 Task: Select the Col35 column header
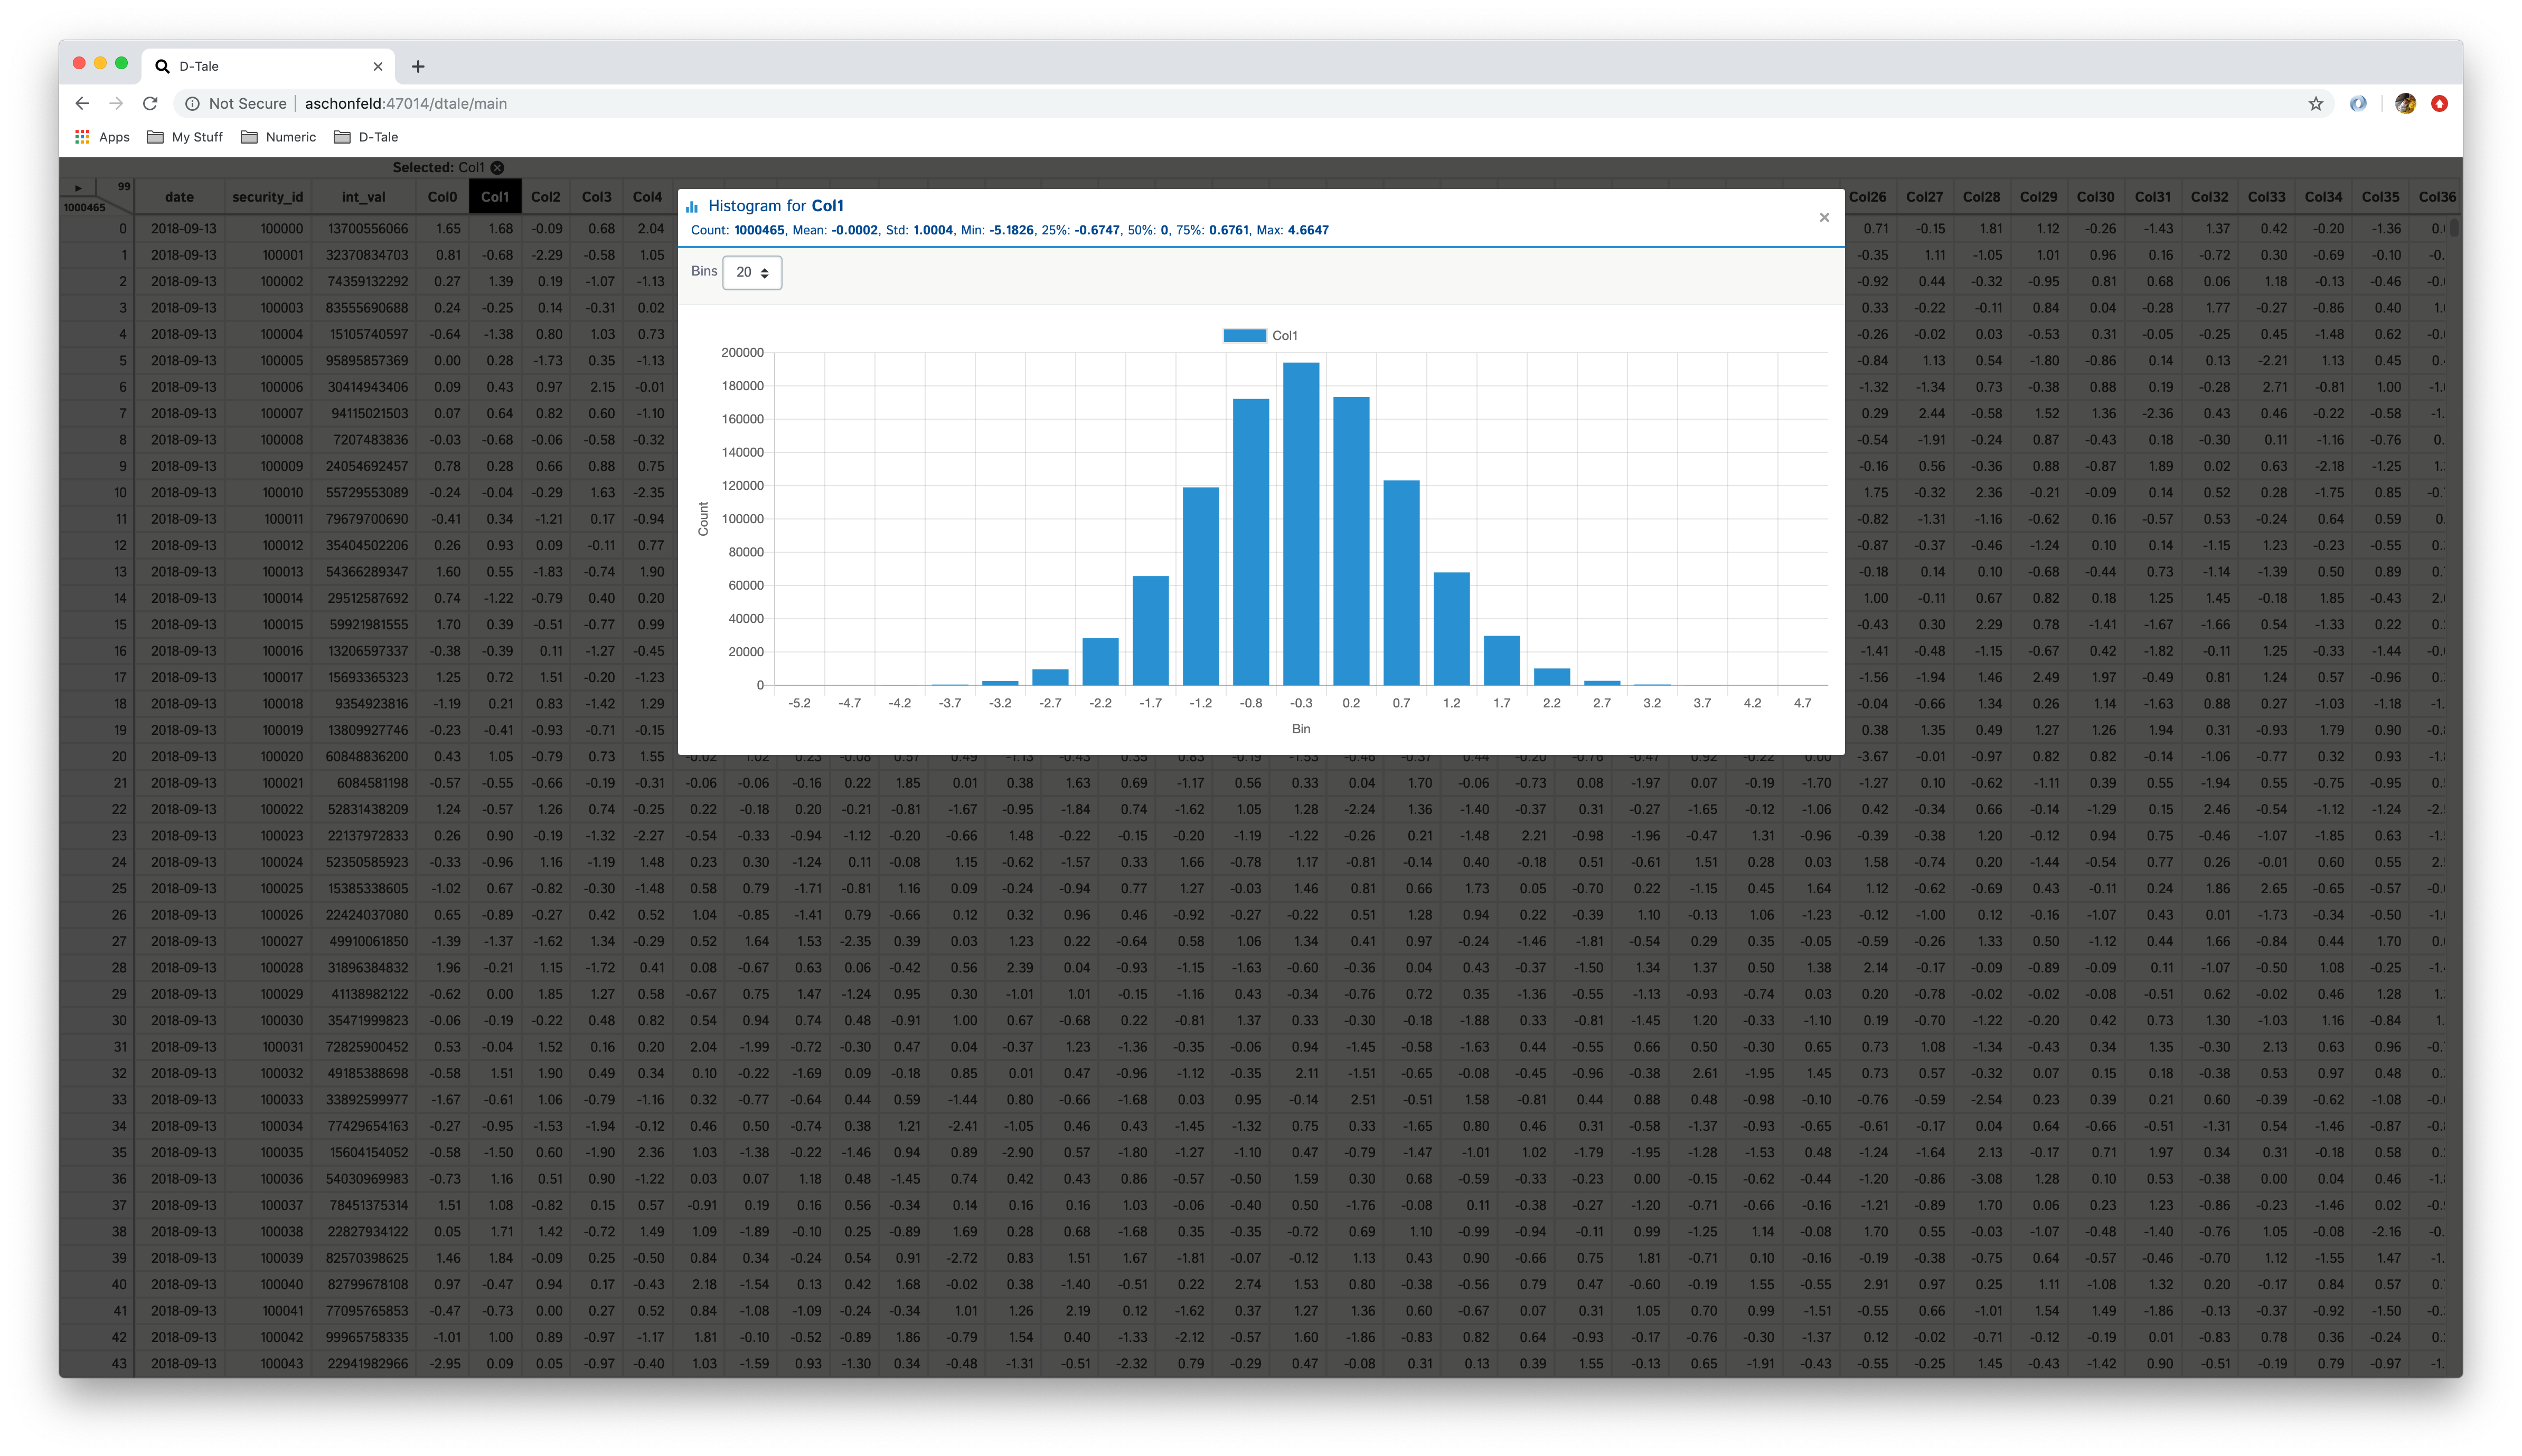coord(2380,197)
